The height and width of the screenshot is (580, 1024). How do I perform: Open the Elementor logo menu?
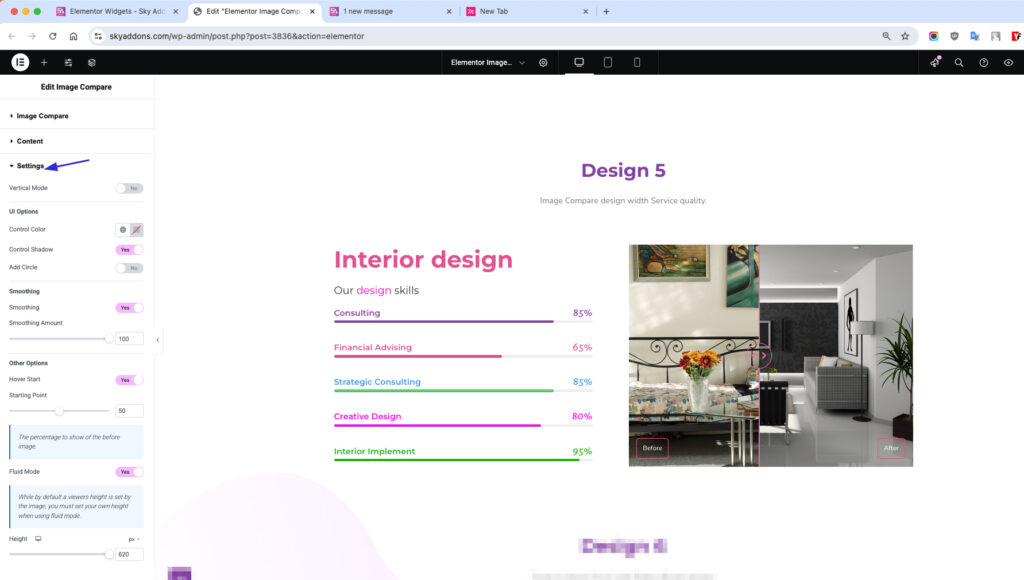[20, 62]
